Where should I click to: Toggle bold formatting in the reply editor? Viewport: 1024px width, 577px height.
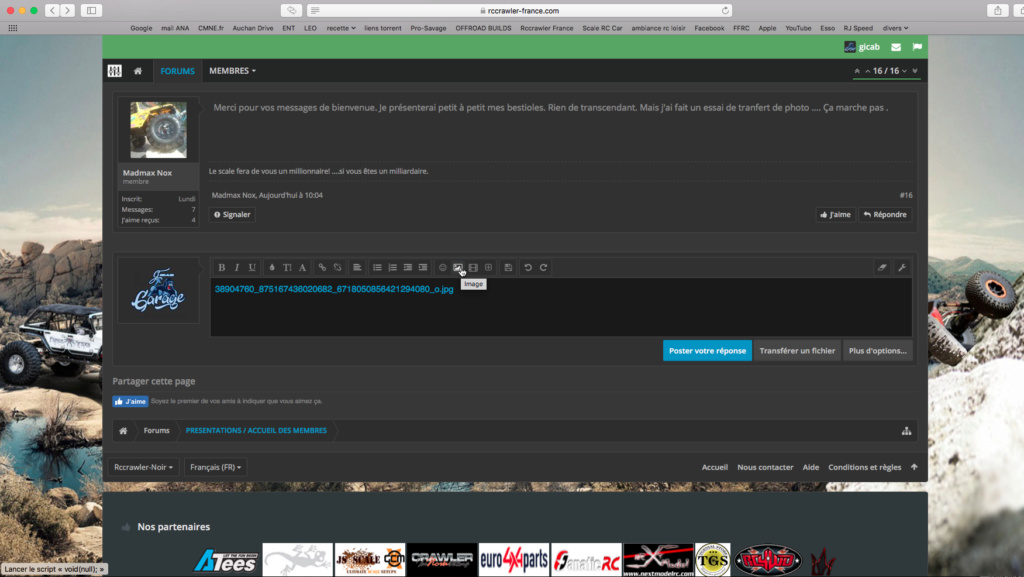(222, 267)
